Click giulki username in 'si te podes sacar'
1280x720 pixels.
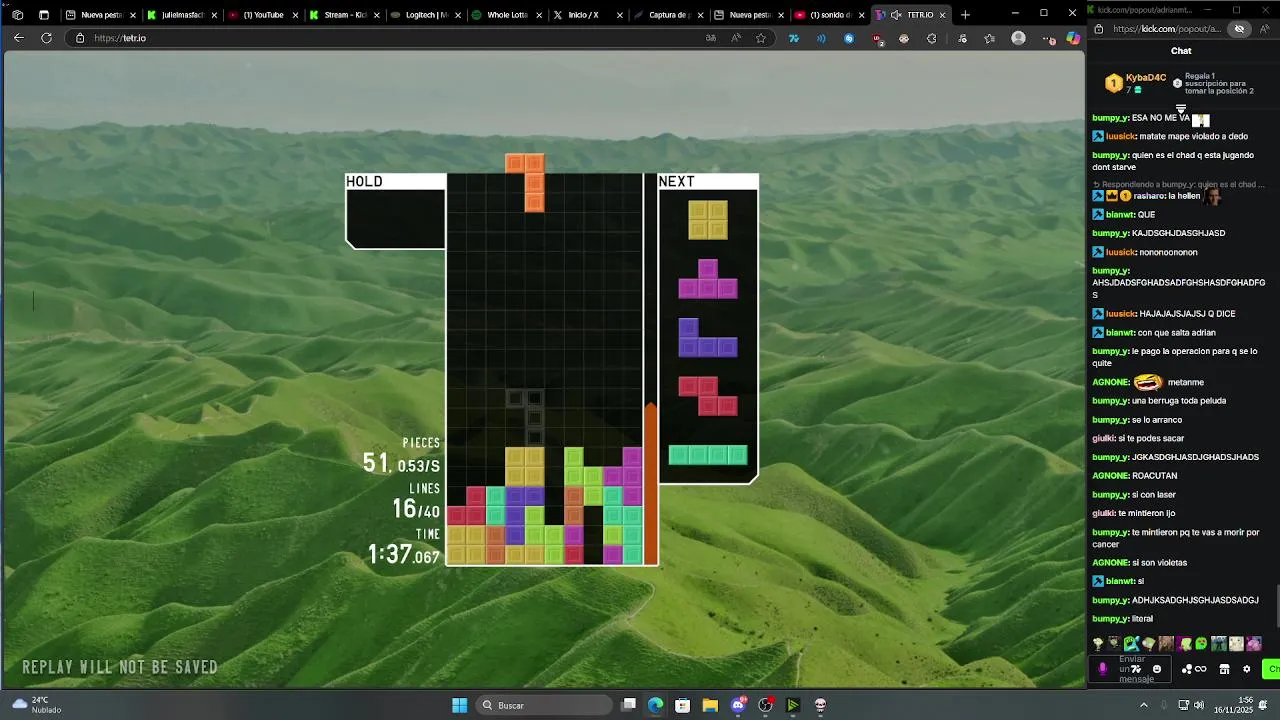click(x=1103, y=438)
